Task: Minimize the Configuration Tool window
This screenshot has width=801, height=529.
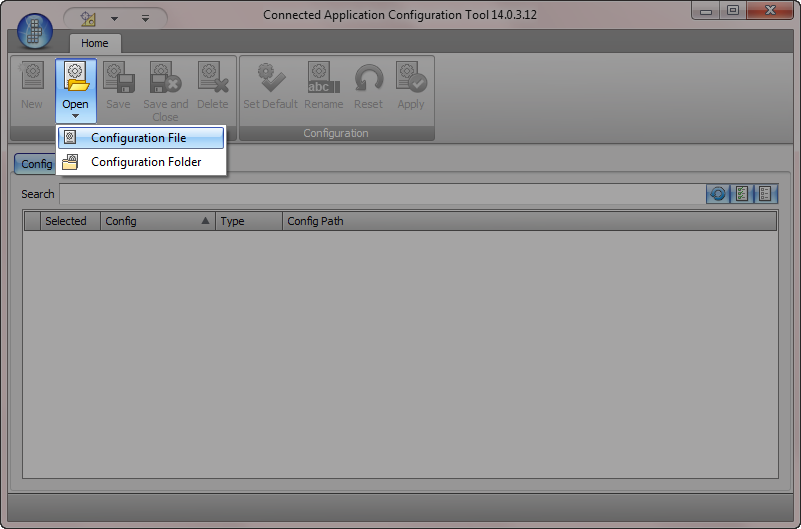Action: (x=706, y=10)
